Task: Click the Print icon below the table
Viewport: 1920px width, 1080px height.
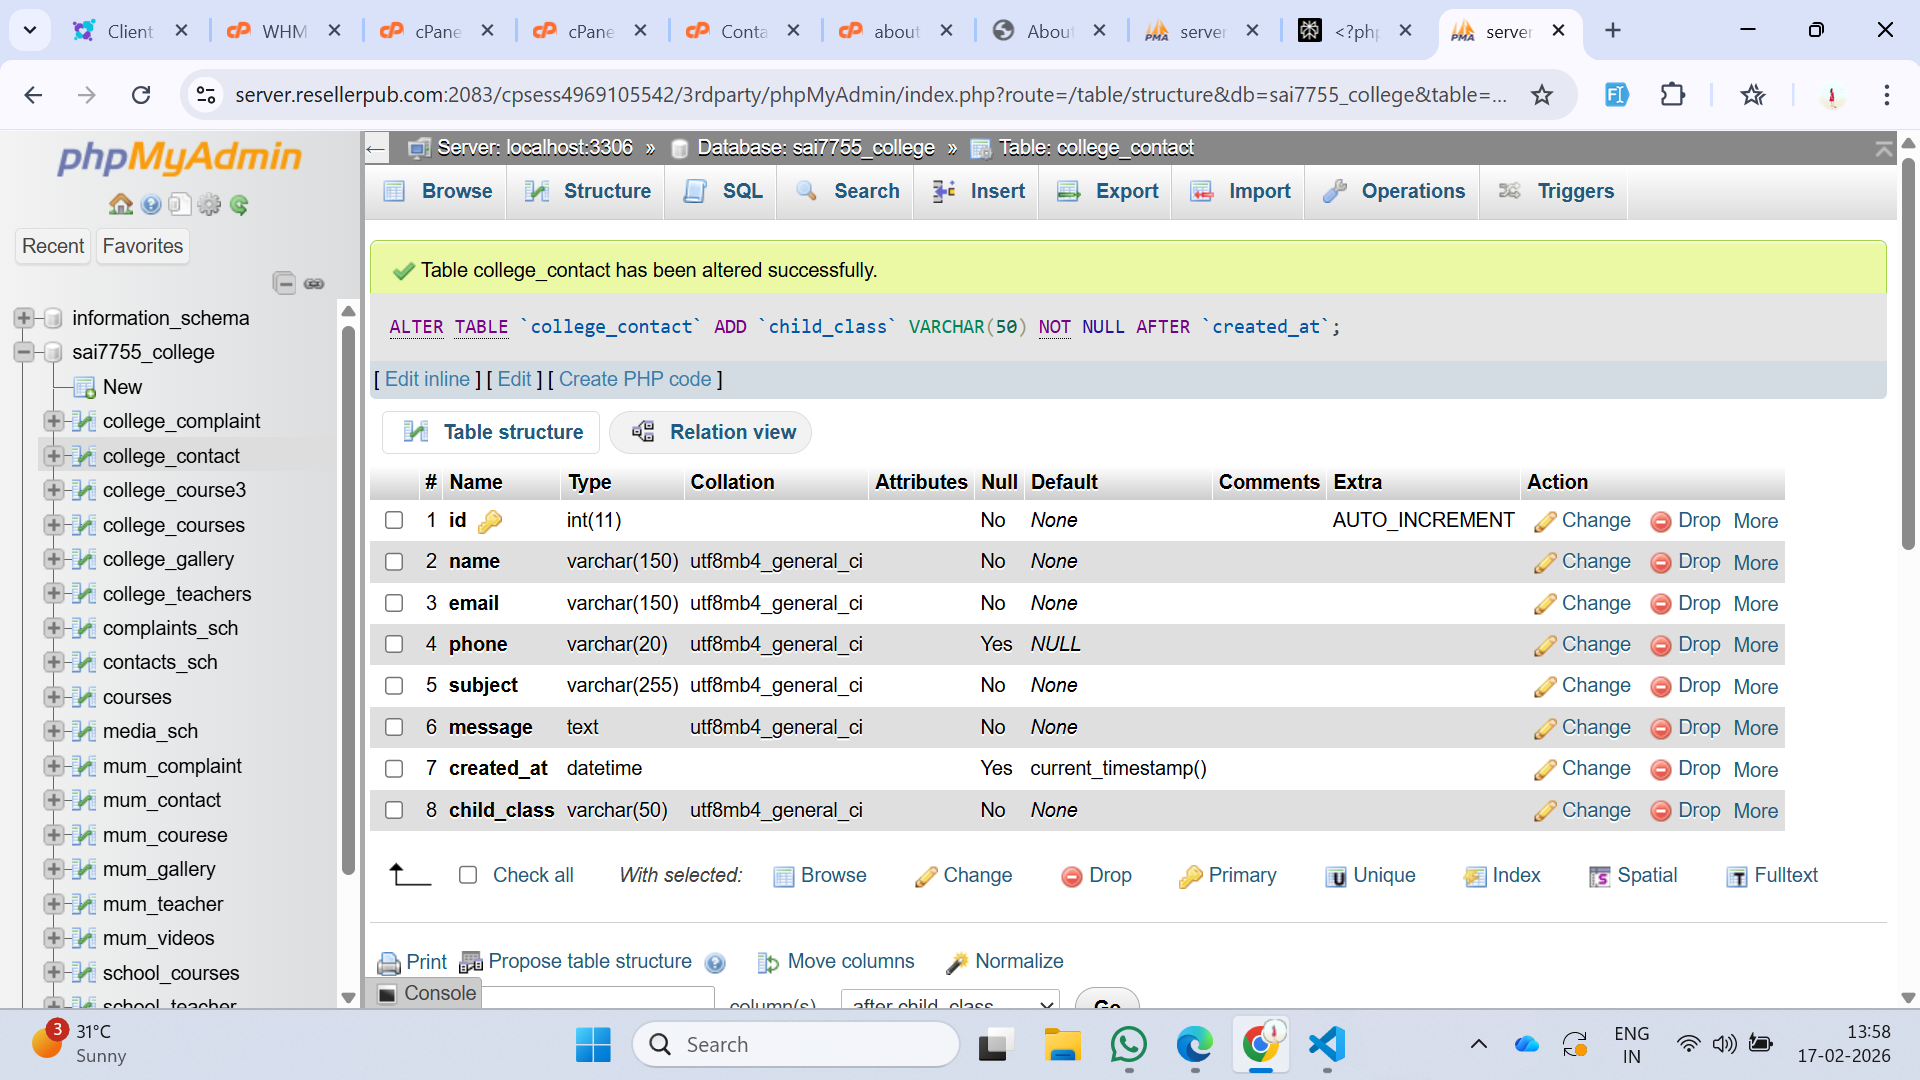Action: click(x=389, y=963)
